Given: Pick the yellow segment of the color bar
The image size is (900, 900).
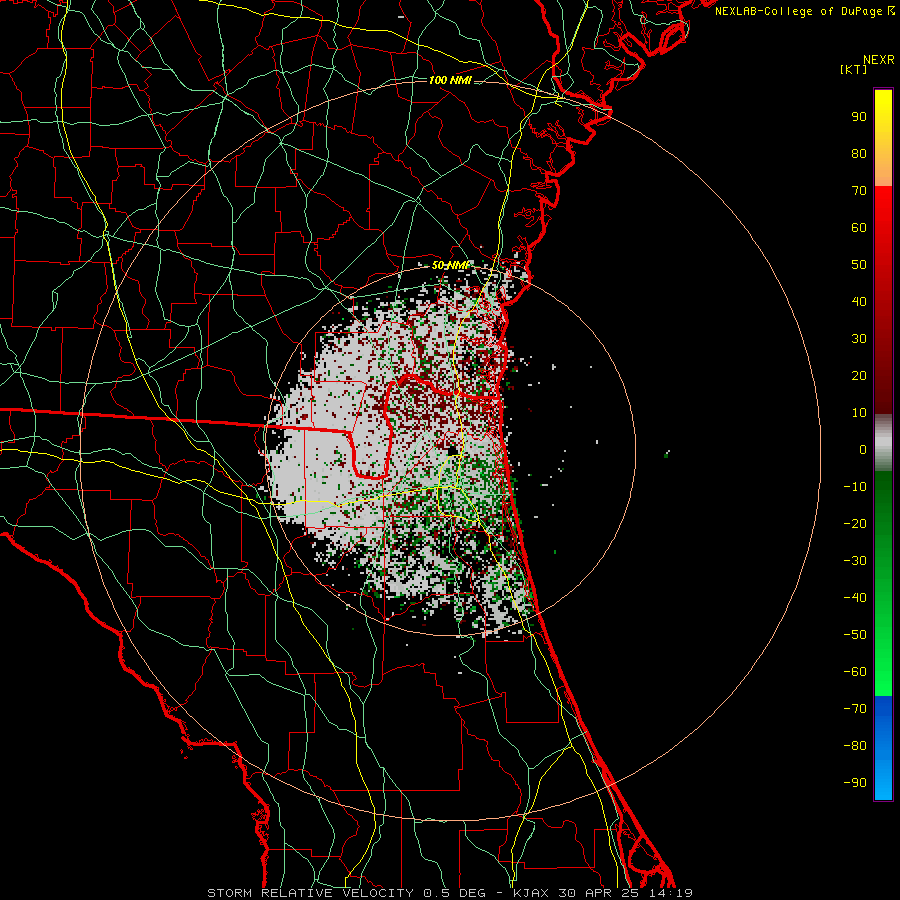Looking at the screenshot, I should [883, 138].
